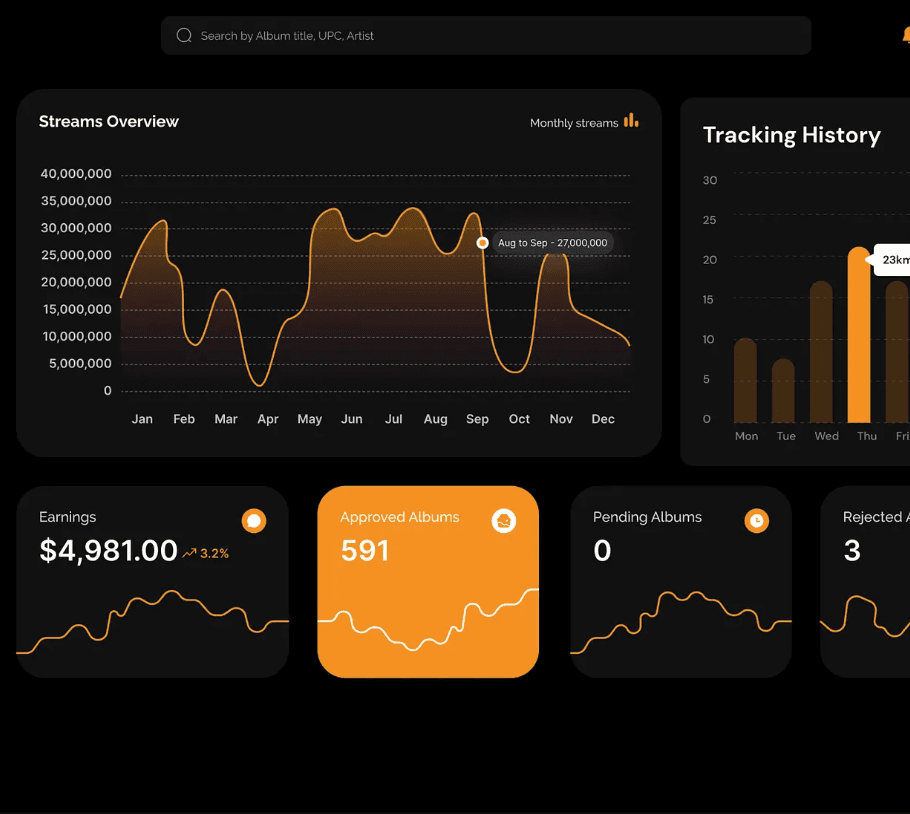Viewport: 910px width, 814px height.
Task: Click the Tracking History heading
Action: click(792, 135)
